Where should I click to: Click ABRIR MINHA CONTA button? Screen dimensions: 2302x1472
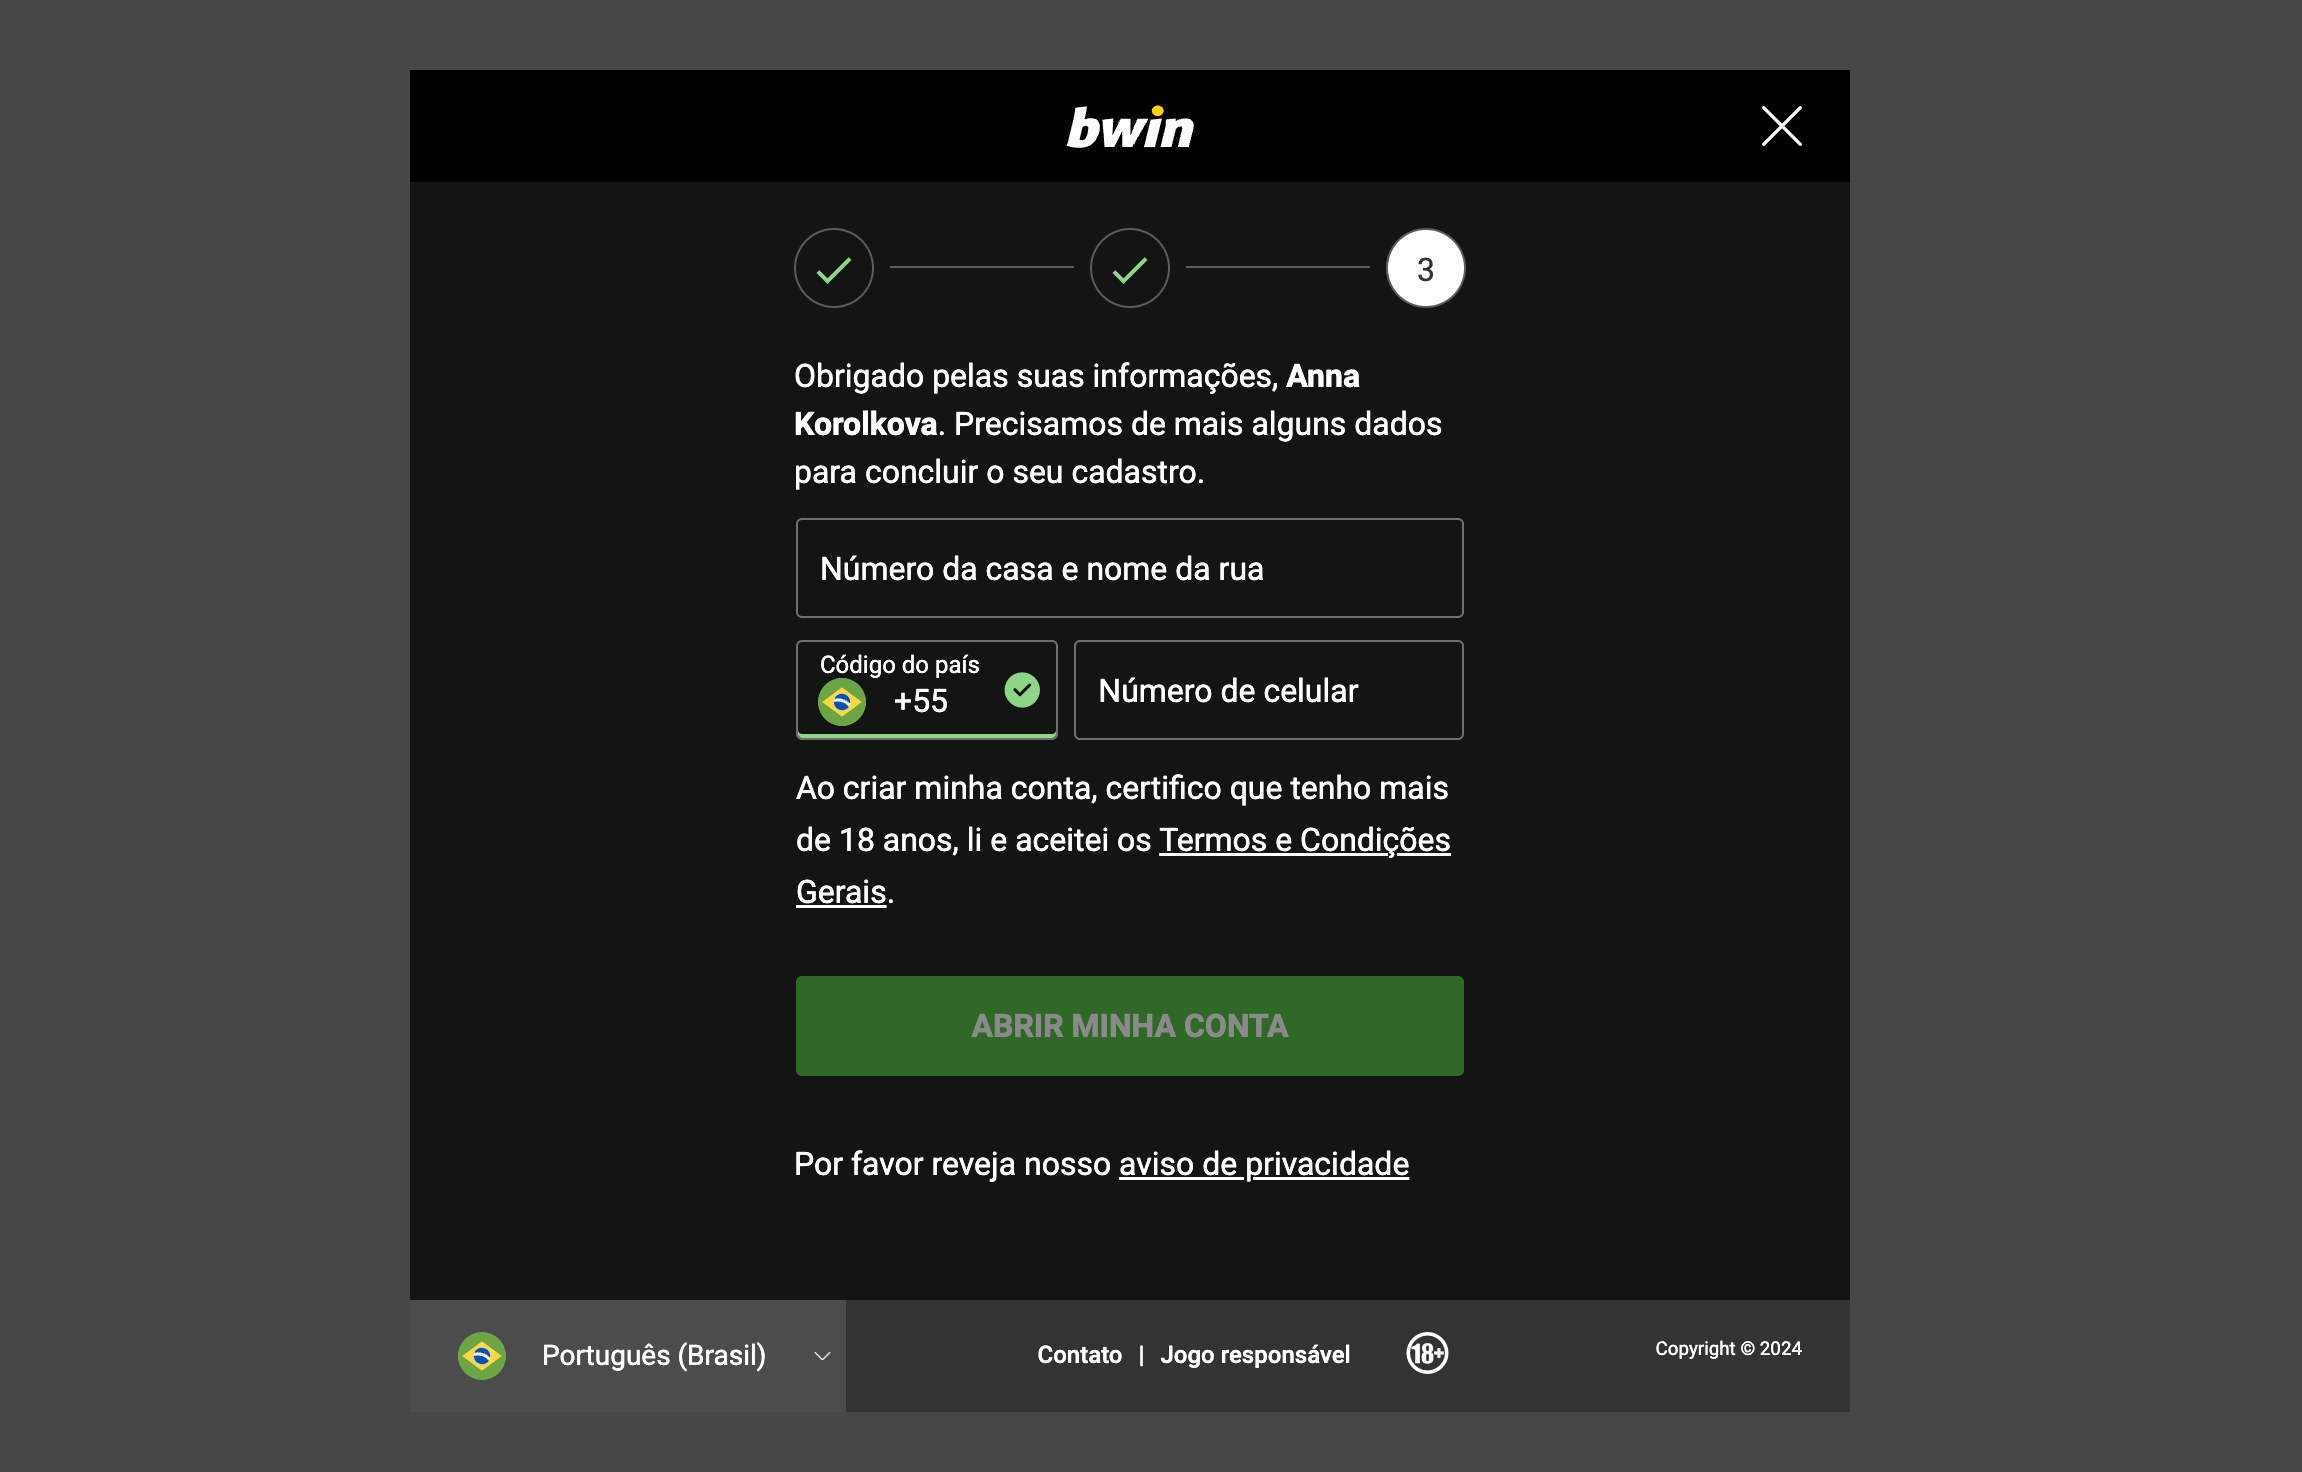click(x=1130, y=1026)
